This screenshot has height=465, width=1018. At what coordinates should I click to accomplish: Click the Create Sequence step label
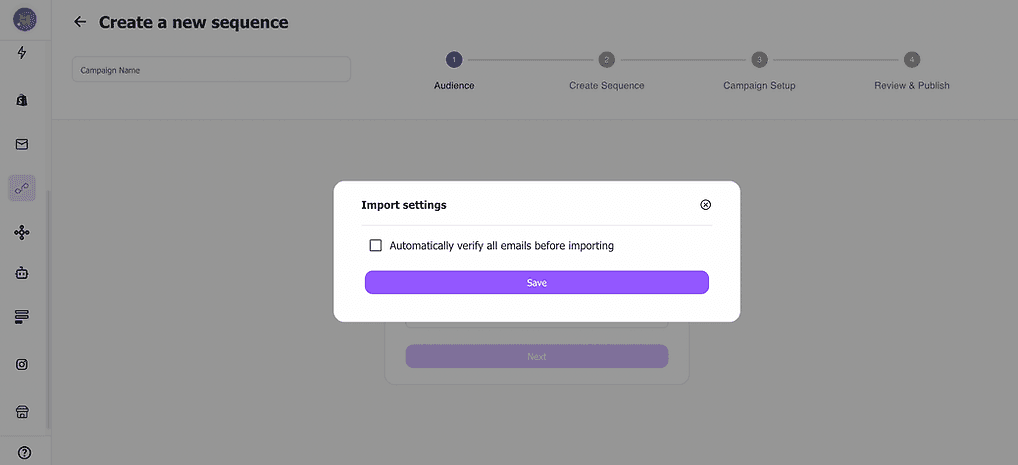[606, 86]
